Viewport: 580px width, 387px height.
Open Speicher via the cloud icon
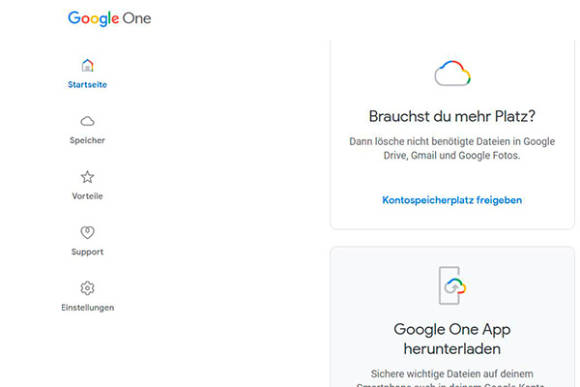(87, 121)
